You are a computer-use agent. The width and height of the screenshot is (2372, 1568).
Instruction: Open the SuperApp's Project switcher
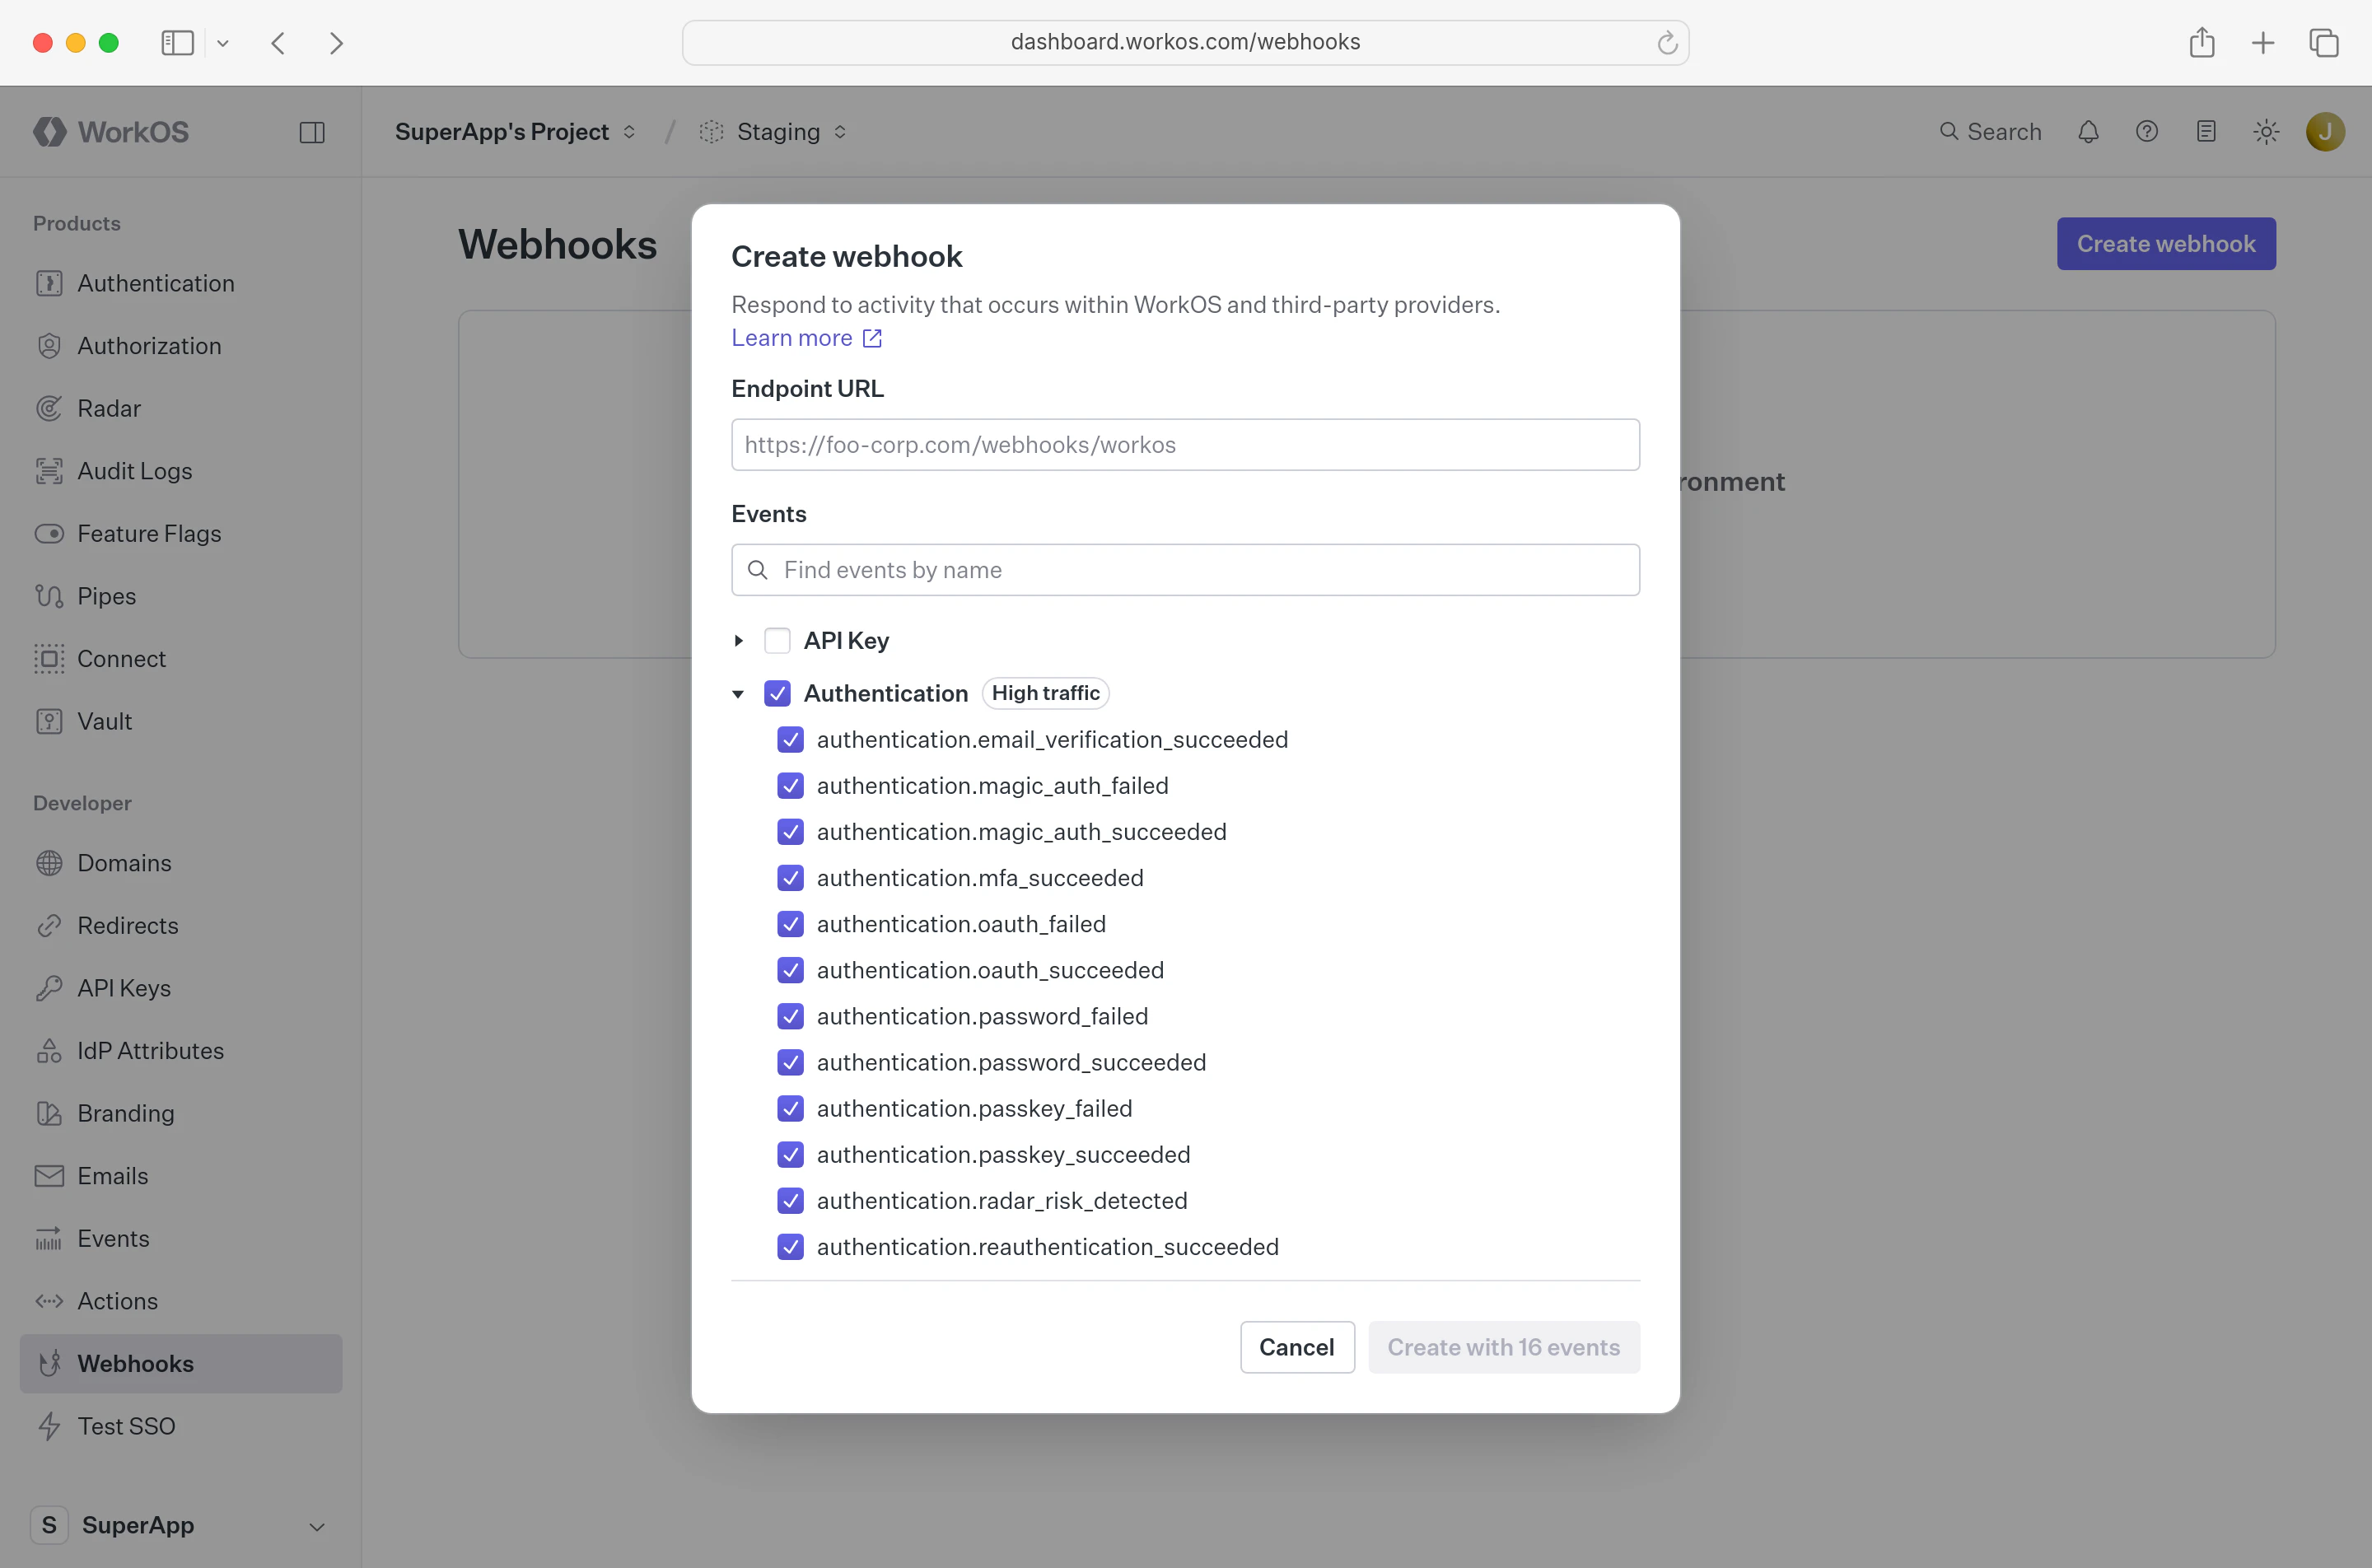515,132
